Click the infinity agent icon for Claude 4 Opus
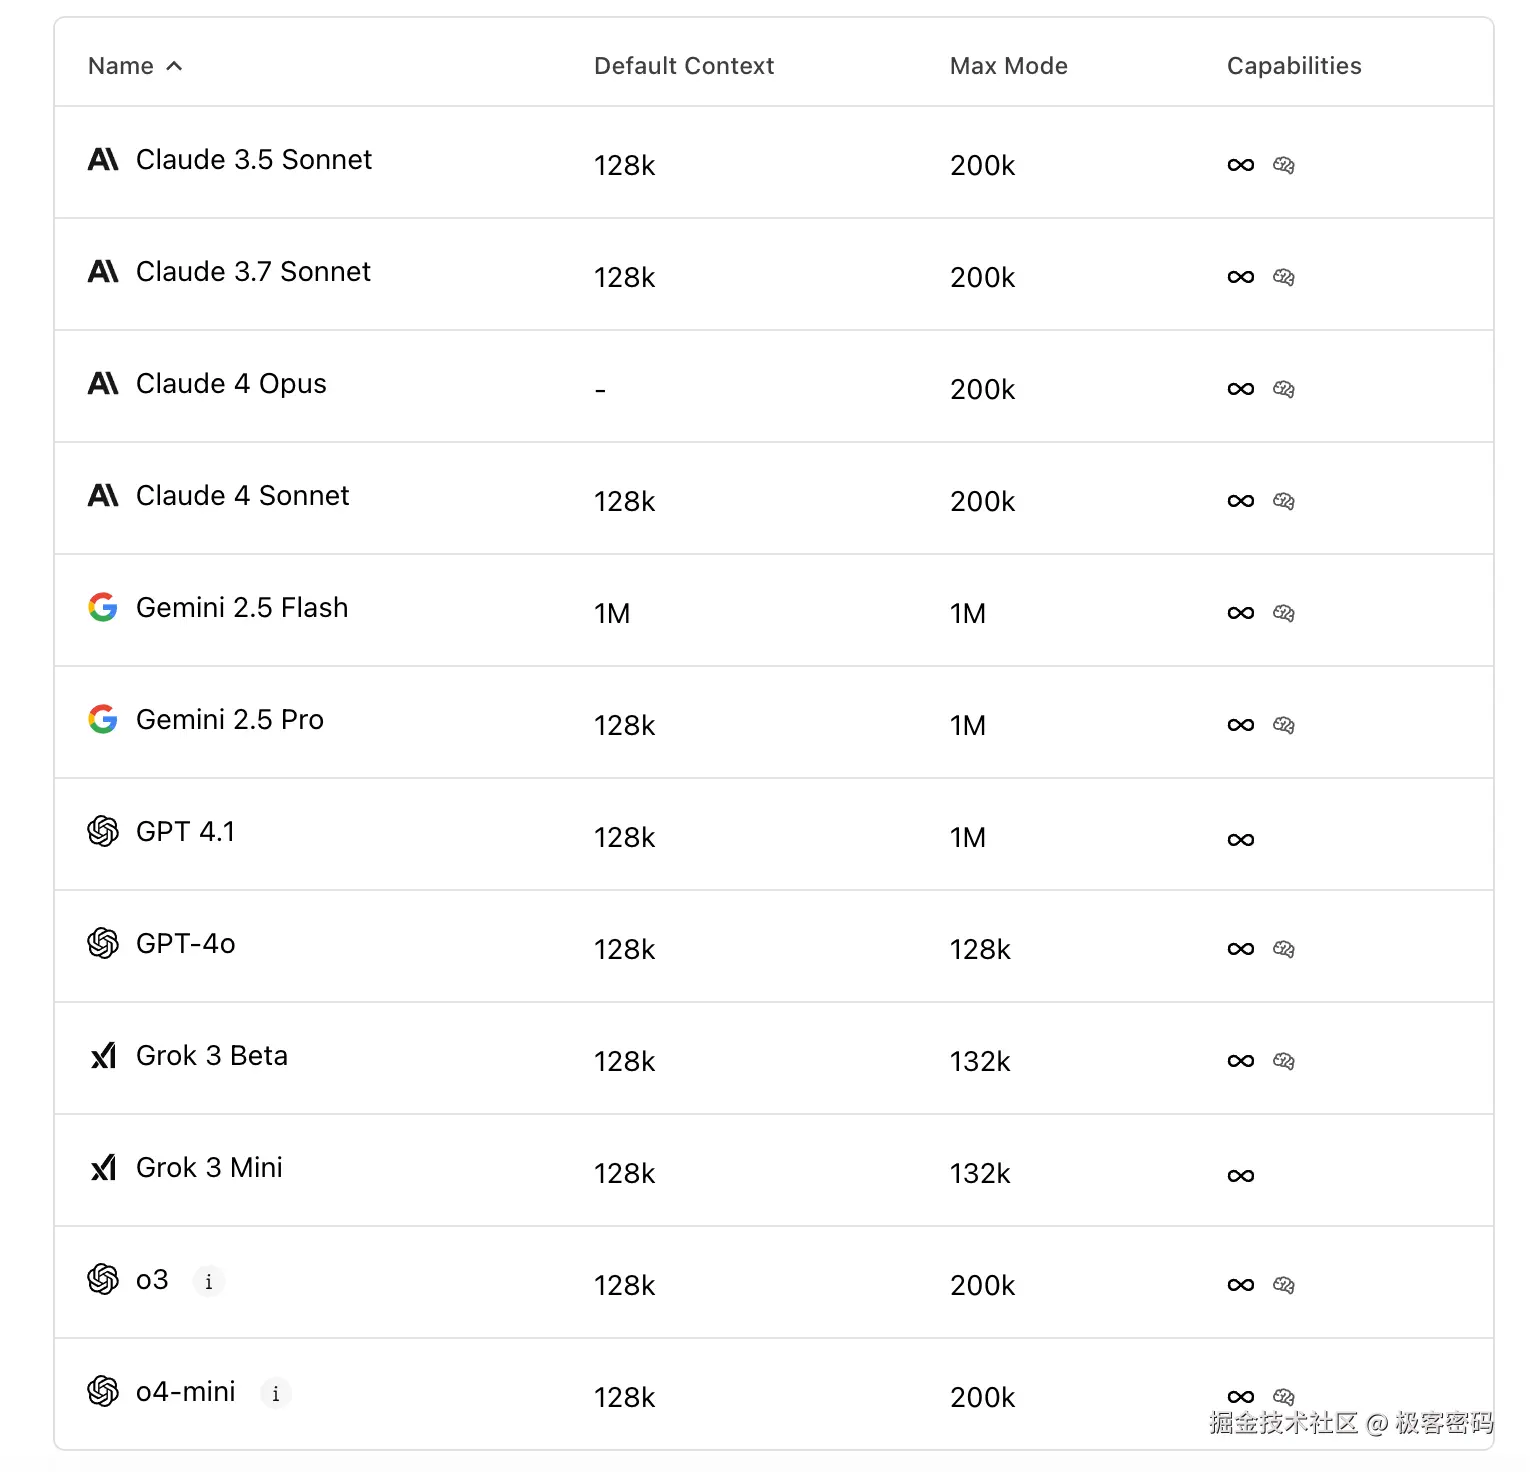Image resolution: width=1530 pixels, height=1472 pixels. [x=1240, y=389]
